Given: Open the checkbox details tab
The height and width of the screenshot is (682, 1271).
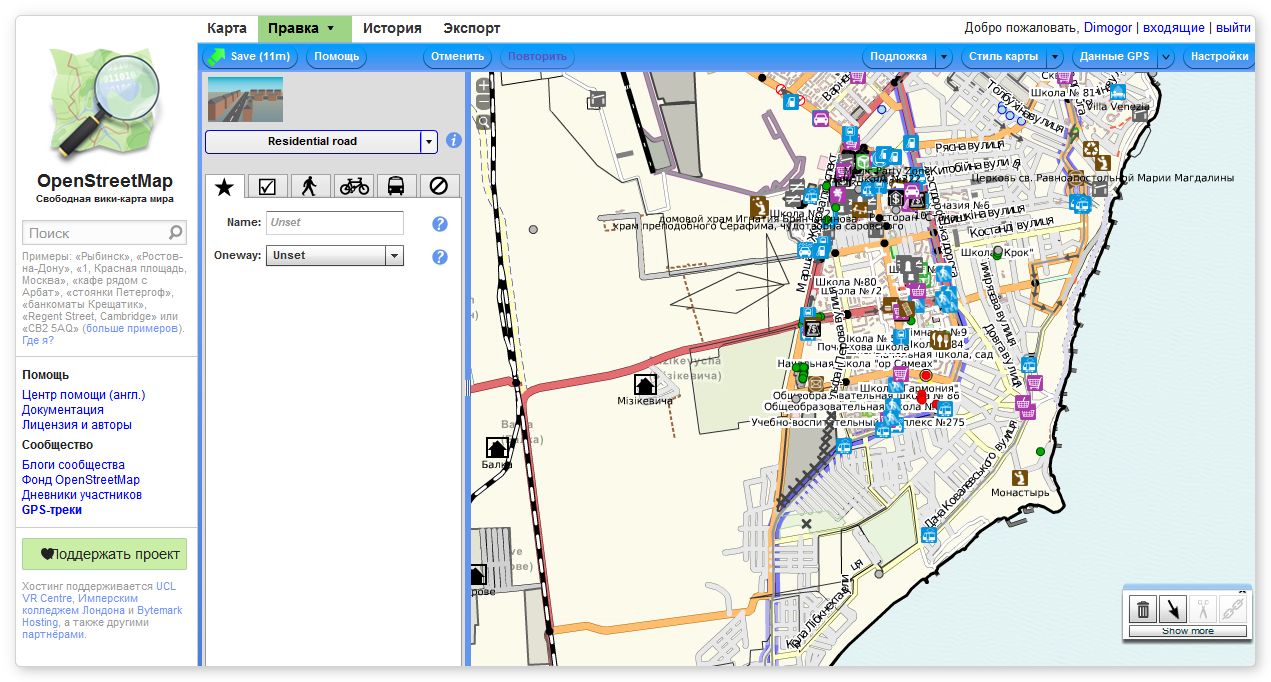Looking at the screenshot, I should [267, 186].
